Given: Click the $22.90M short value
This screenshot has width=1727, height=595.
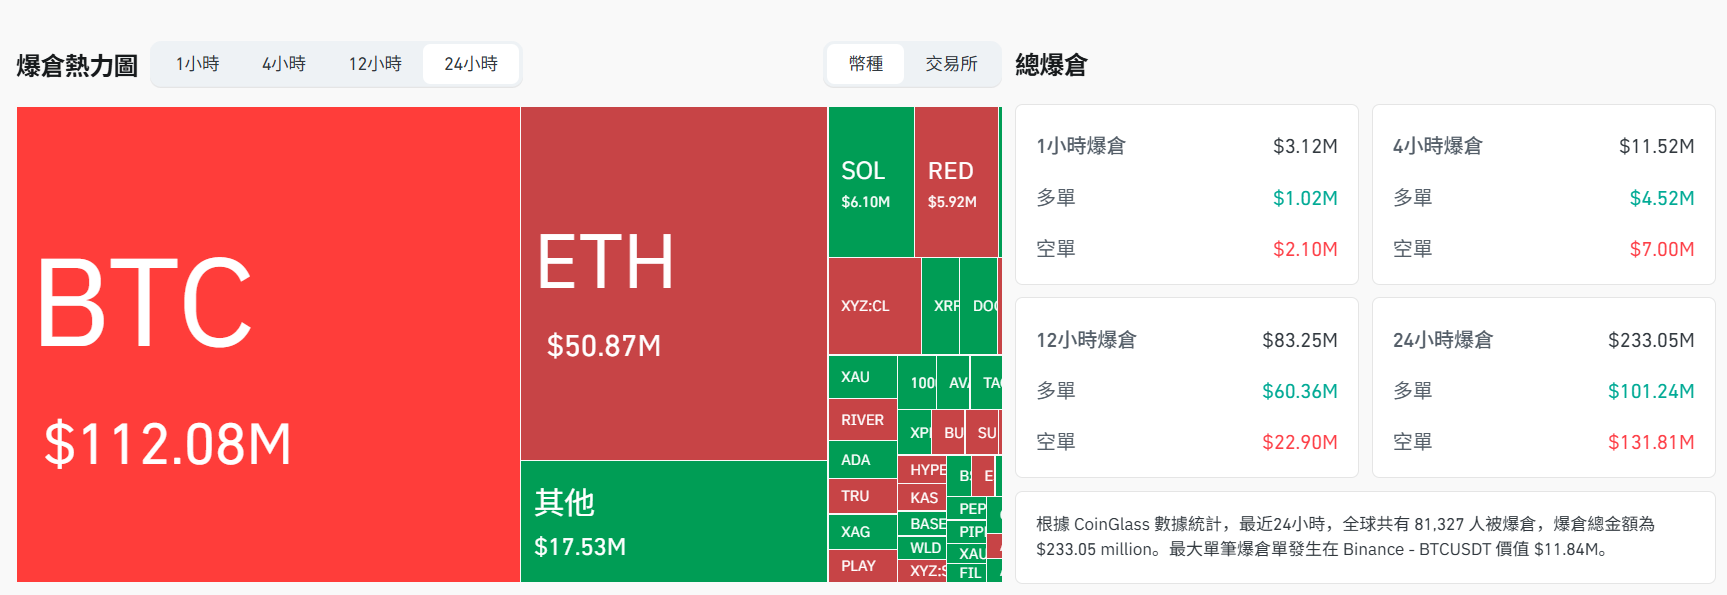Looking at the screenshot, I should pyautogui.click(x=1300, y=442).
